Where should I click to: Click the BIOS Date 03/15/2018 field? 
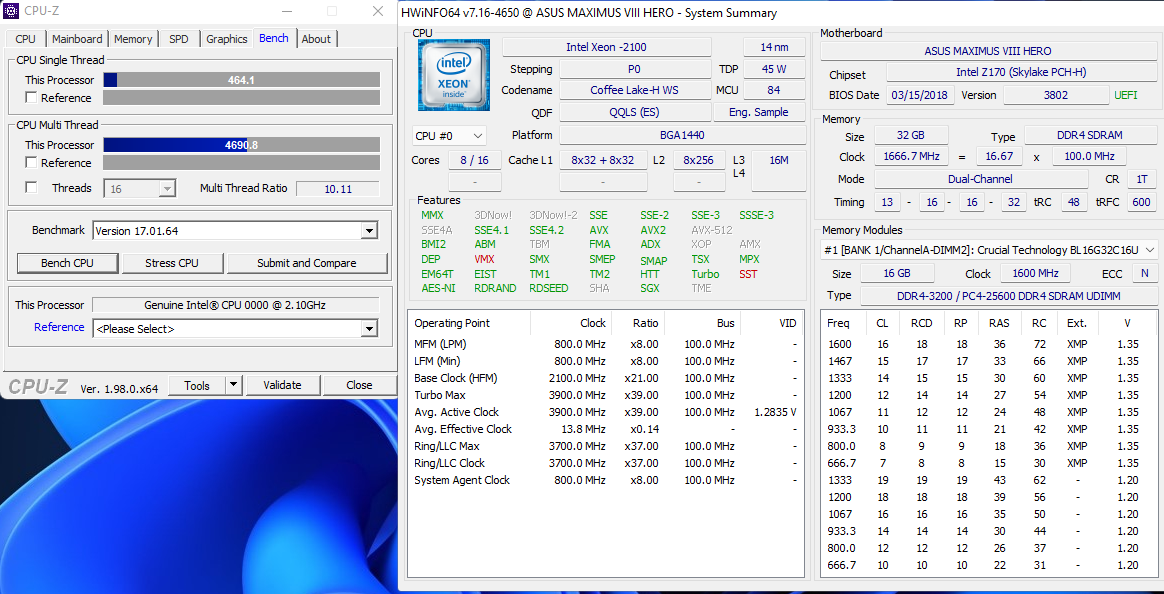(x=920, y=95)
